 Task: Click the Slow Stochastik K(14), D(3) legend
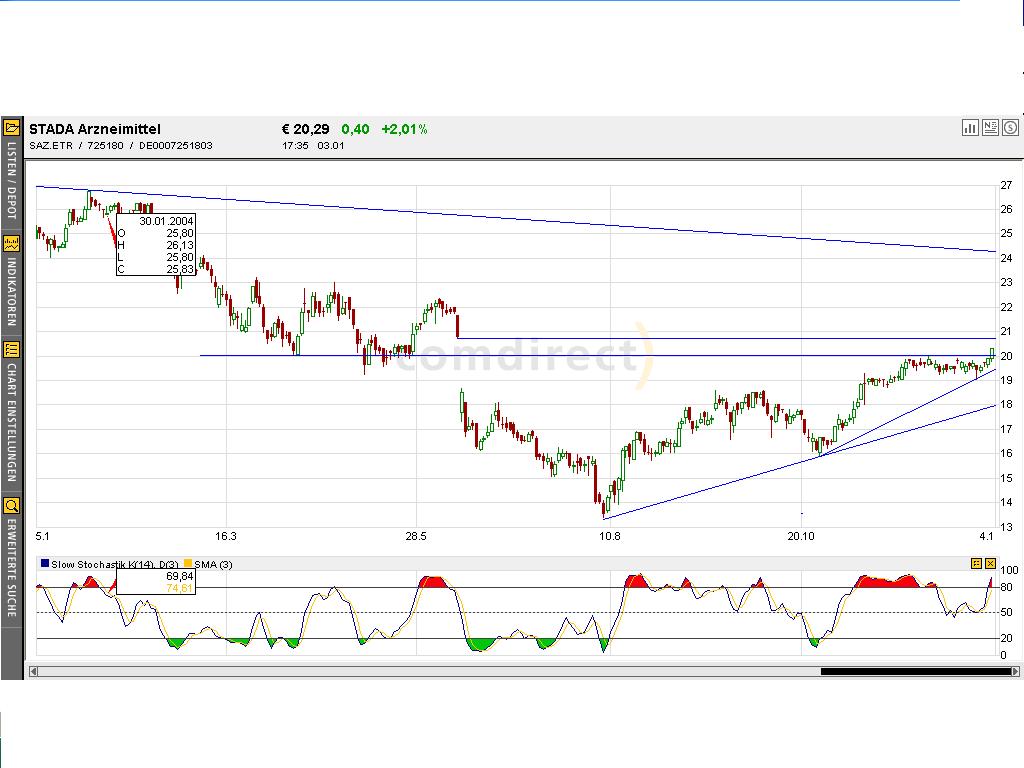pos(114,564)
